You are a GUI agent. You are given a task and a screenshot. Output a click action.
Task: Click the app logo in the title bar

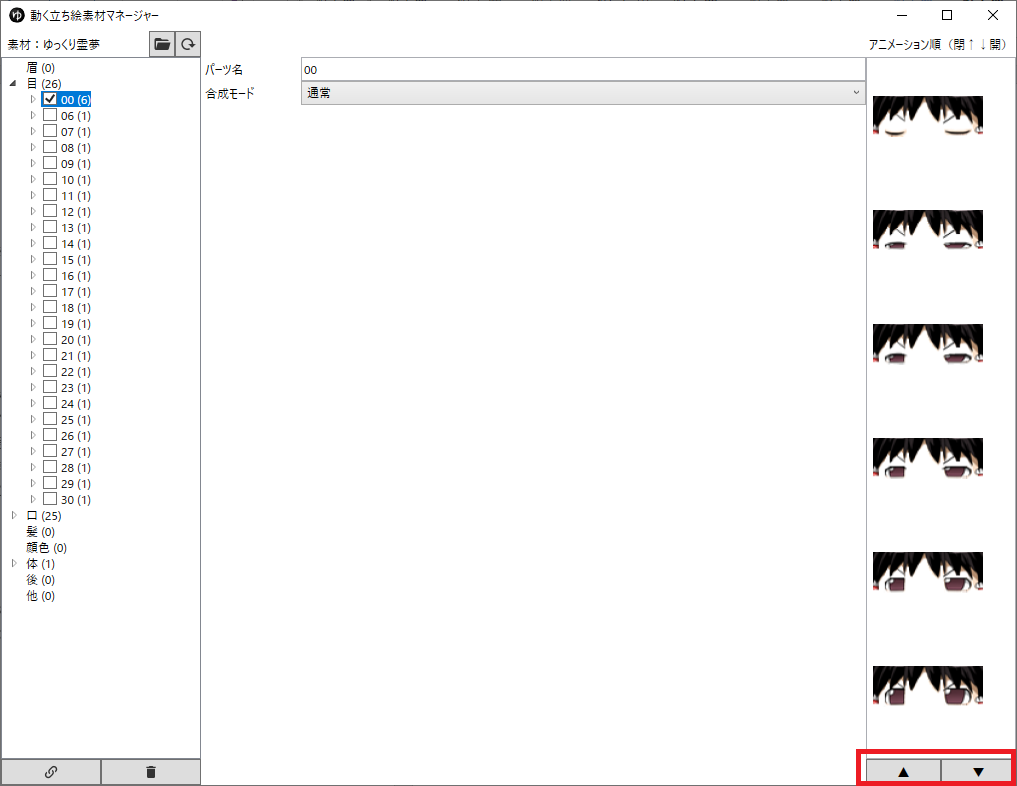17,15
